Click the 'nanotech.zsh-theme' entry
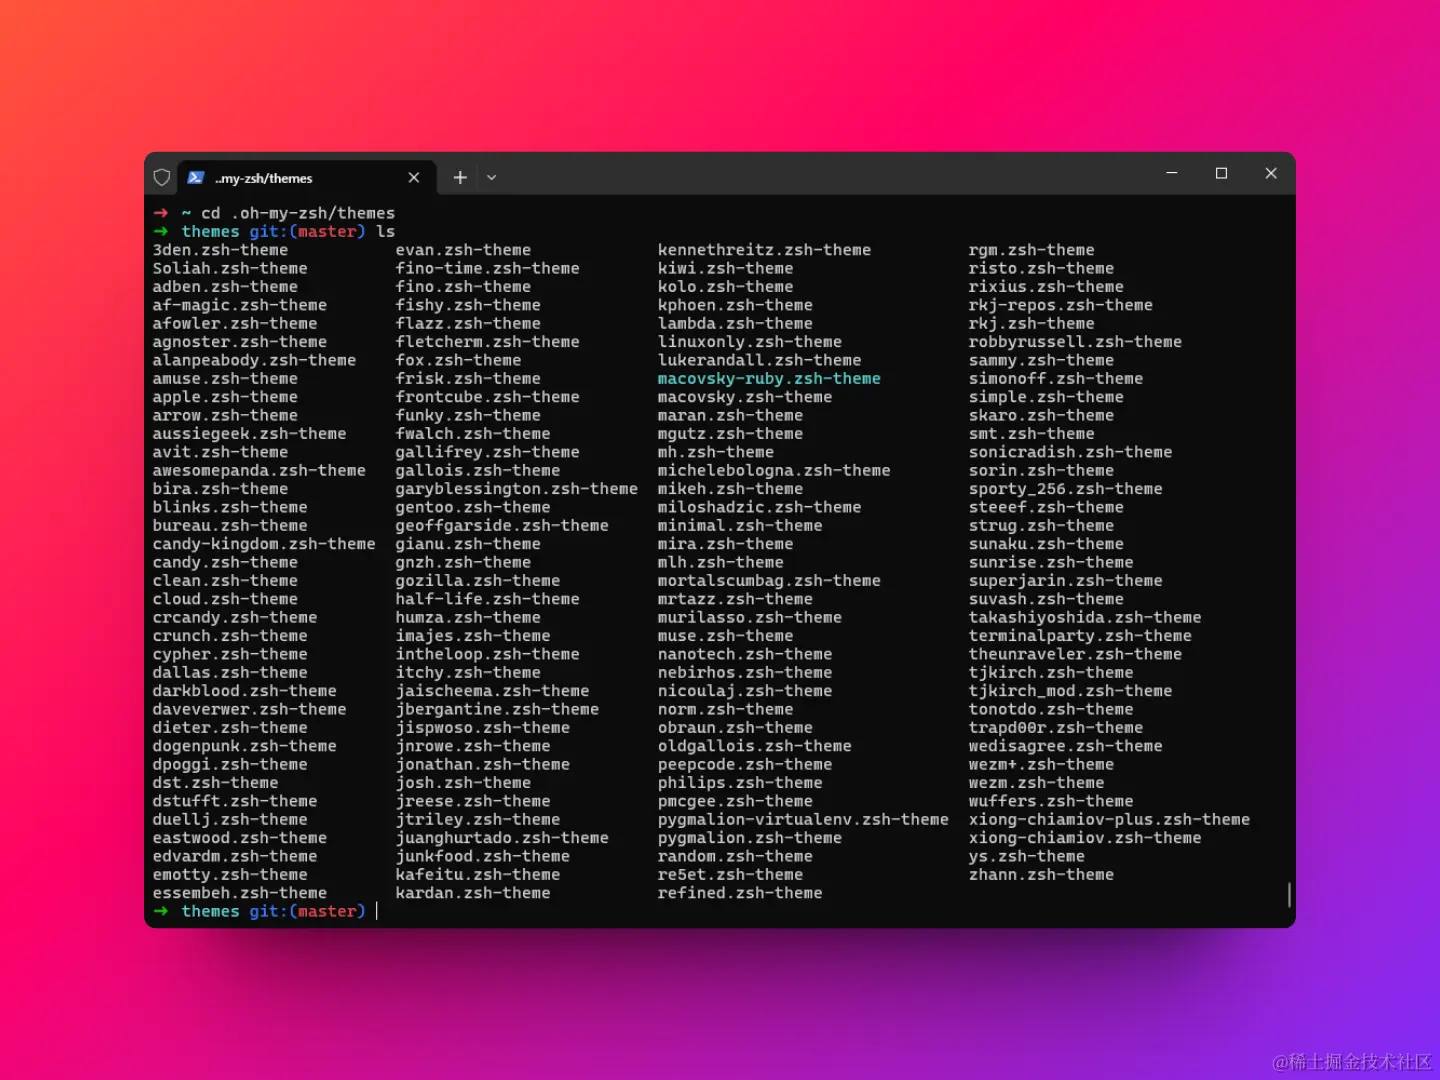Viewport: 1440px width, 1080px height. pos(745,654)
